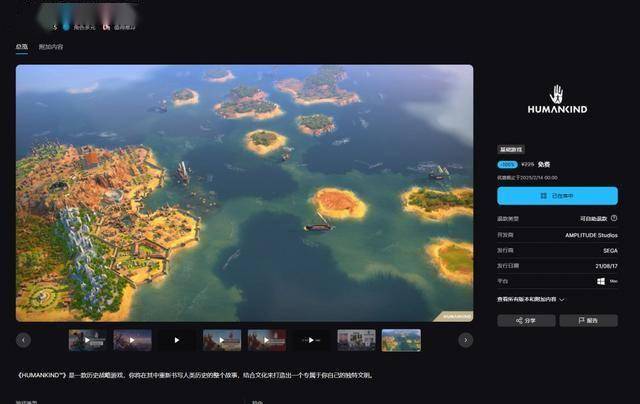Switch to the 附加内容 add-ons tab
Image resolution: width=640 pixels, height=404 pixels.
(51, 47)
